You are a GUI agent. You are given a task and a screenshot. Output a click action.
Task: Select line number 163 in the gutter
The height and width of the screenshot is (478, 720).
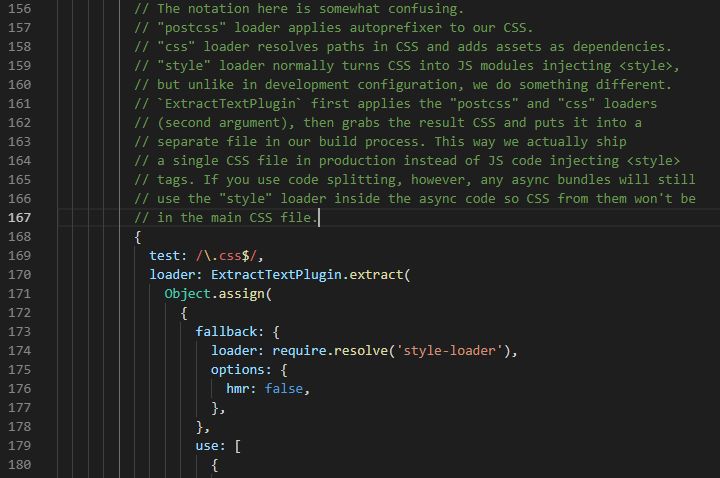click(19, 142)
